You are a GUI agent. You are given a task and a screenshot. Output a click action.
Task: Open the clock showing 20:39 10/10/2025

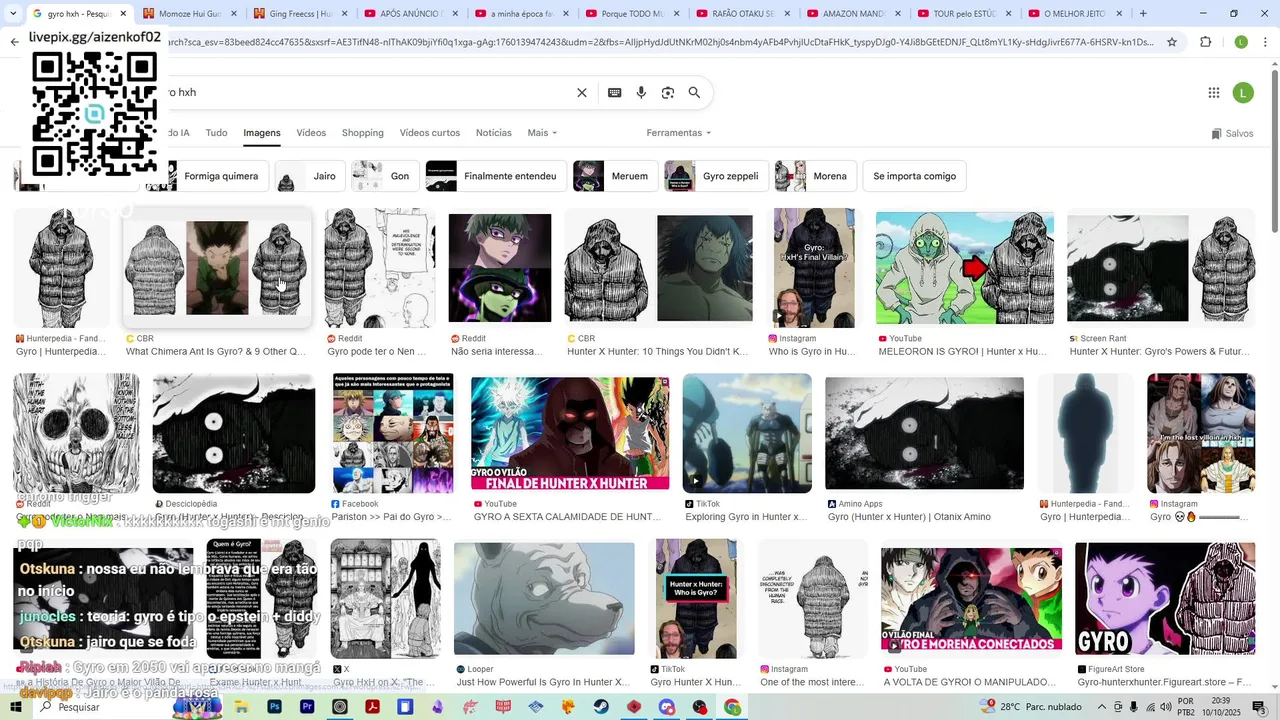[x=1221, y=707]
